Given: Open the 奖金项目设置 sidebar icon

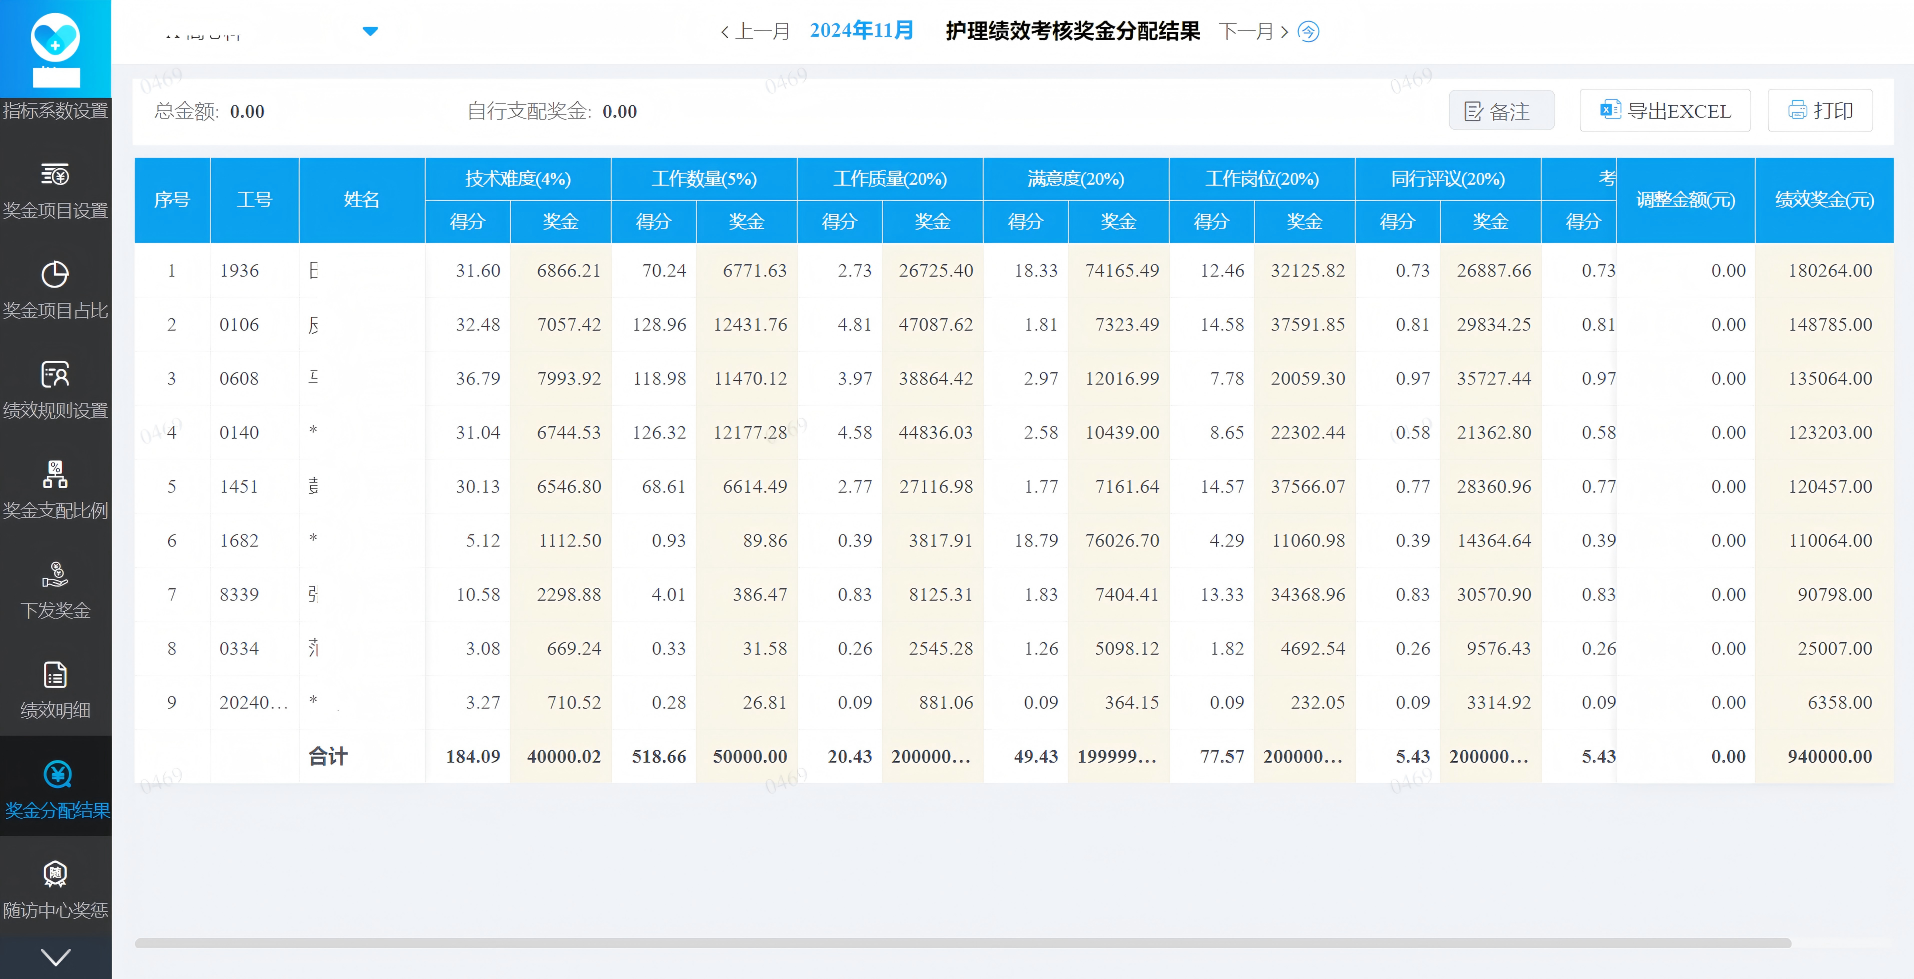Looking at the screenshot, I should click(55, 175).
